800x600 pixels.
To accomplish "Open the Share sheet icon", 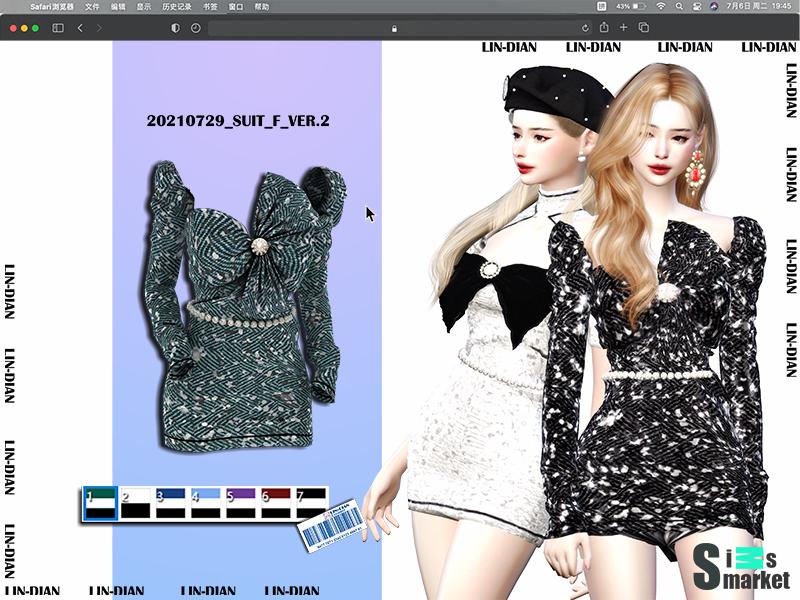I will point(603,28).
